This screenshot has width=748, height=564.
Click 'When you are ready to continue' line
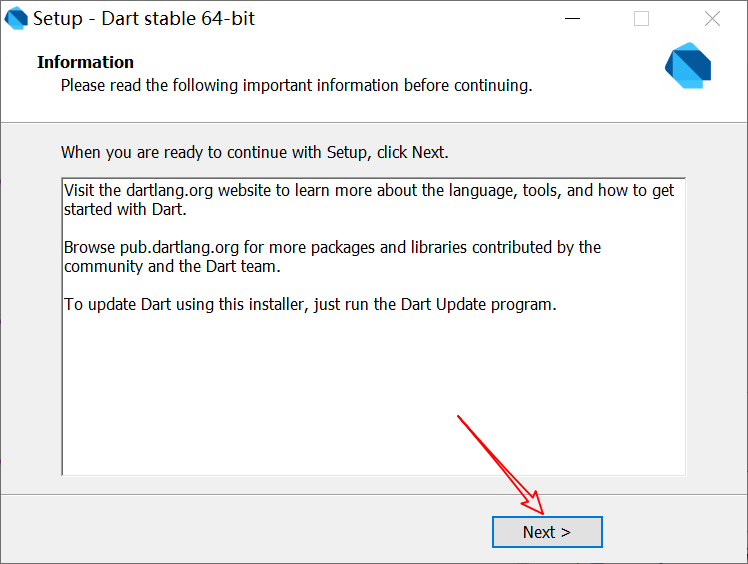(x=255, y=152)
